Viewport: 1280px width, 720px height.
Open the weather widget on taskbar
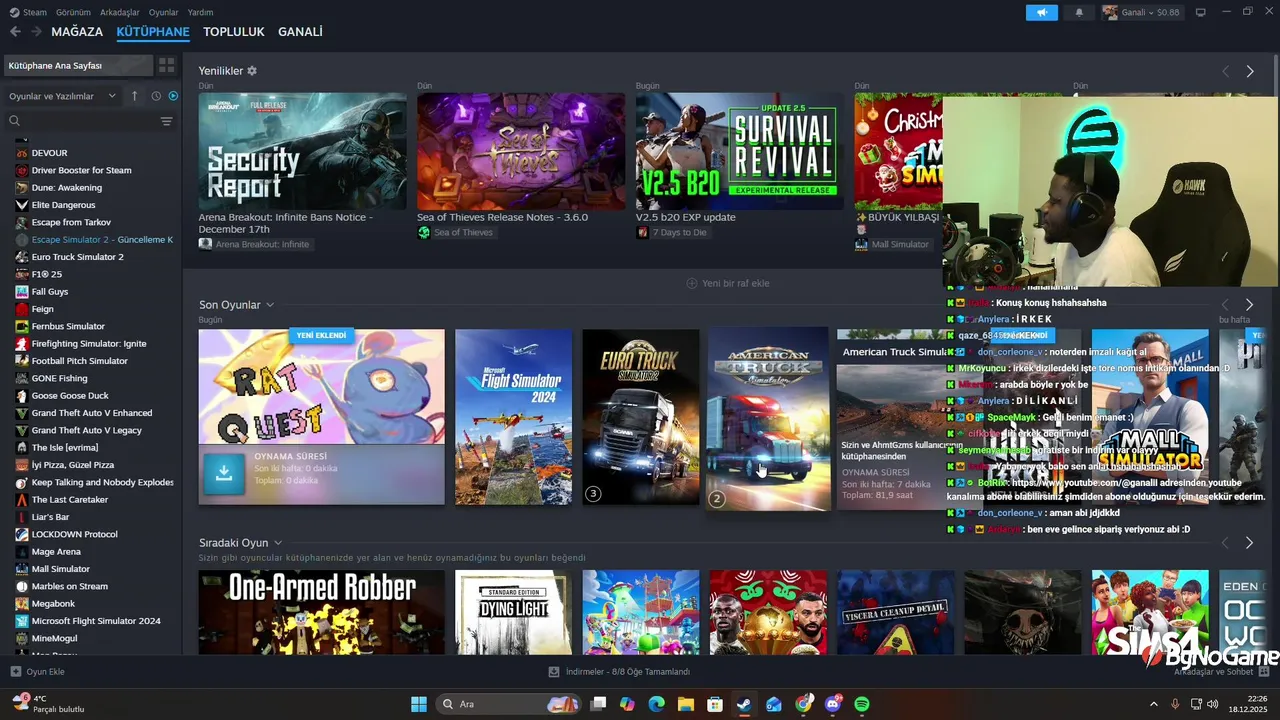48,704
